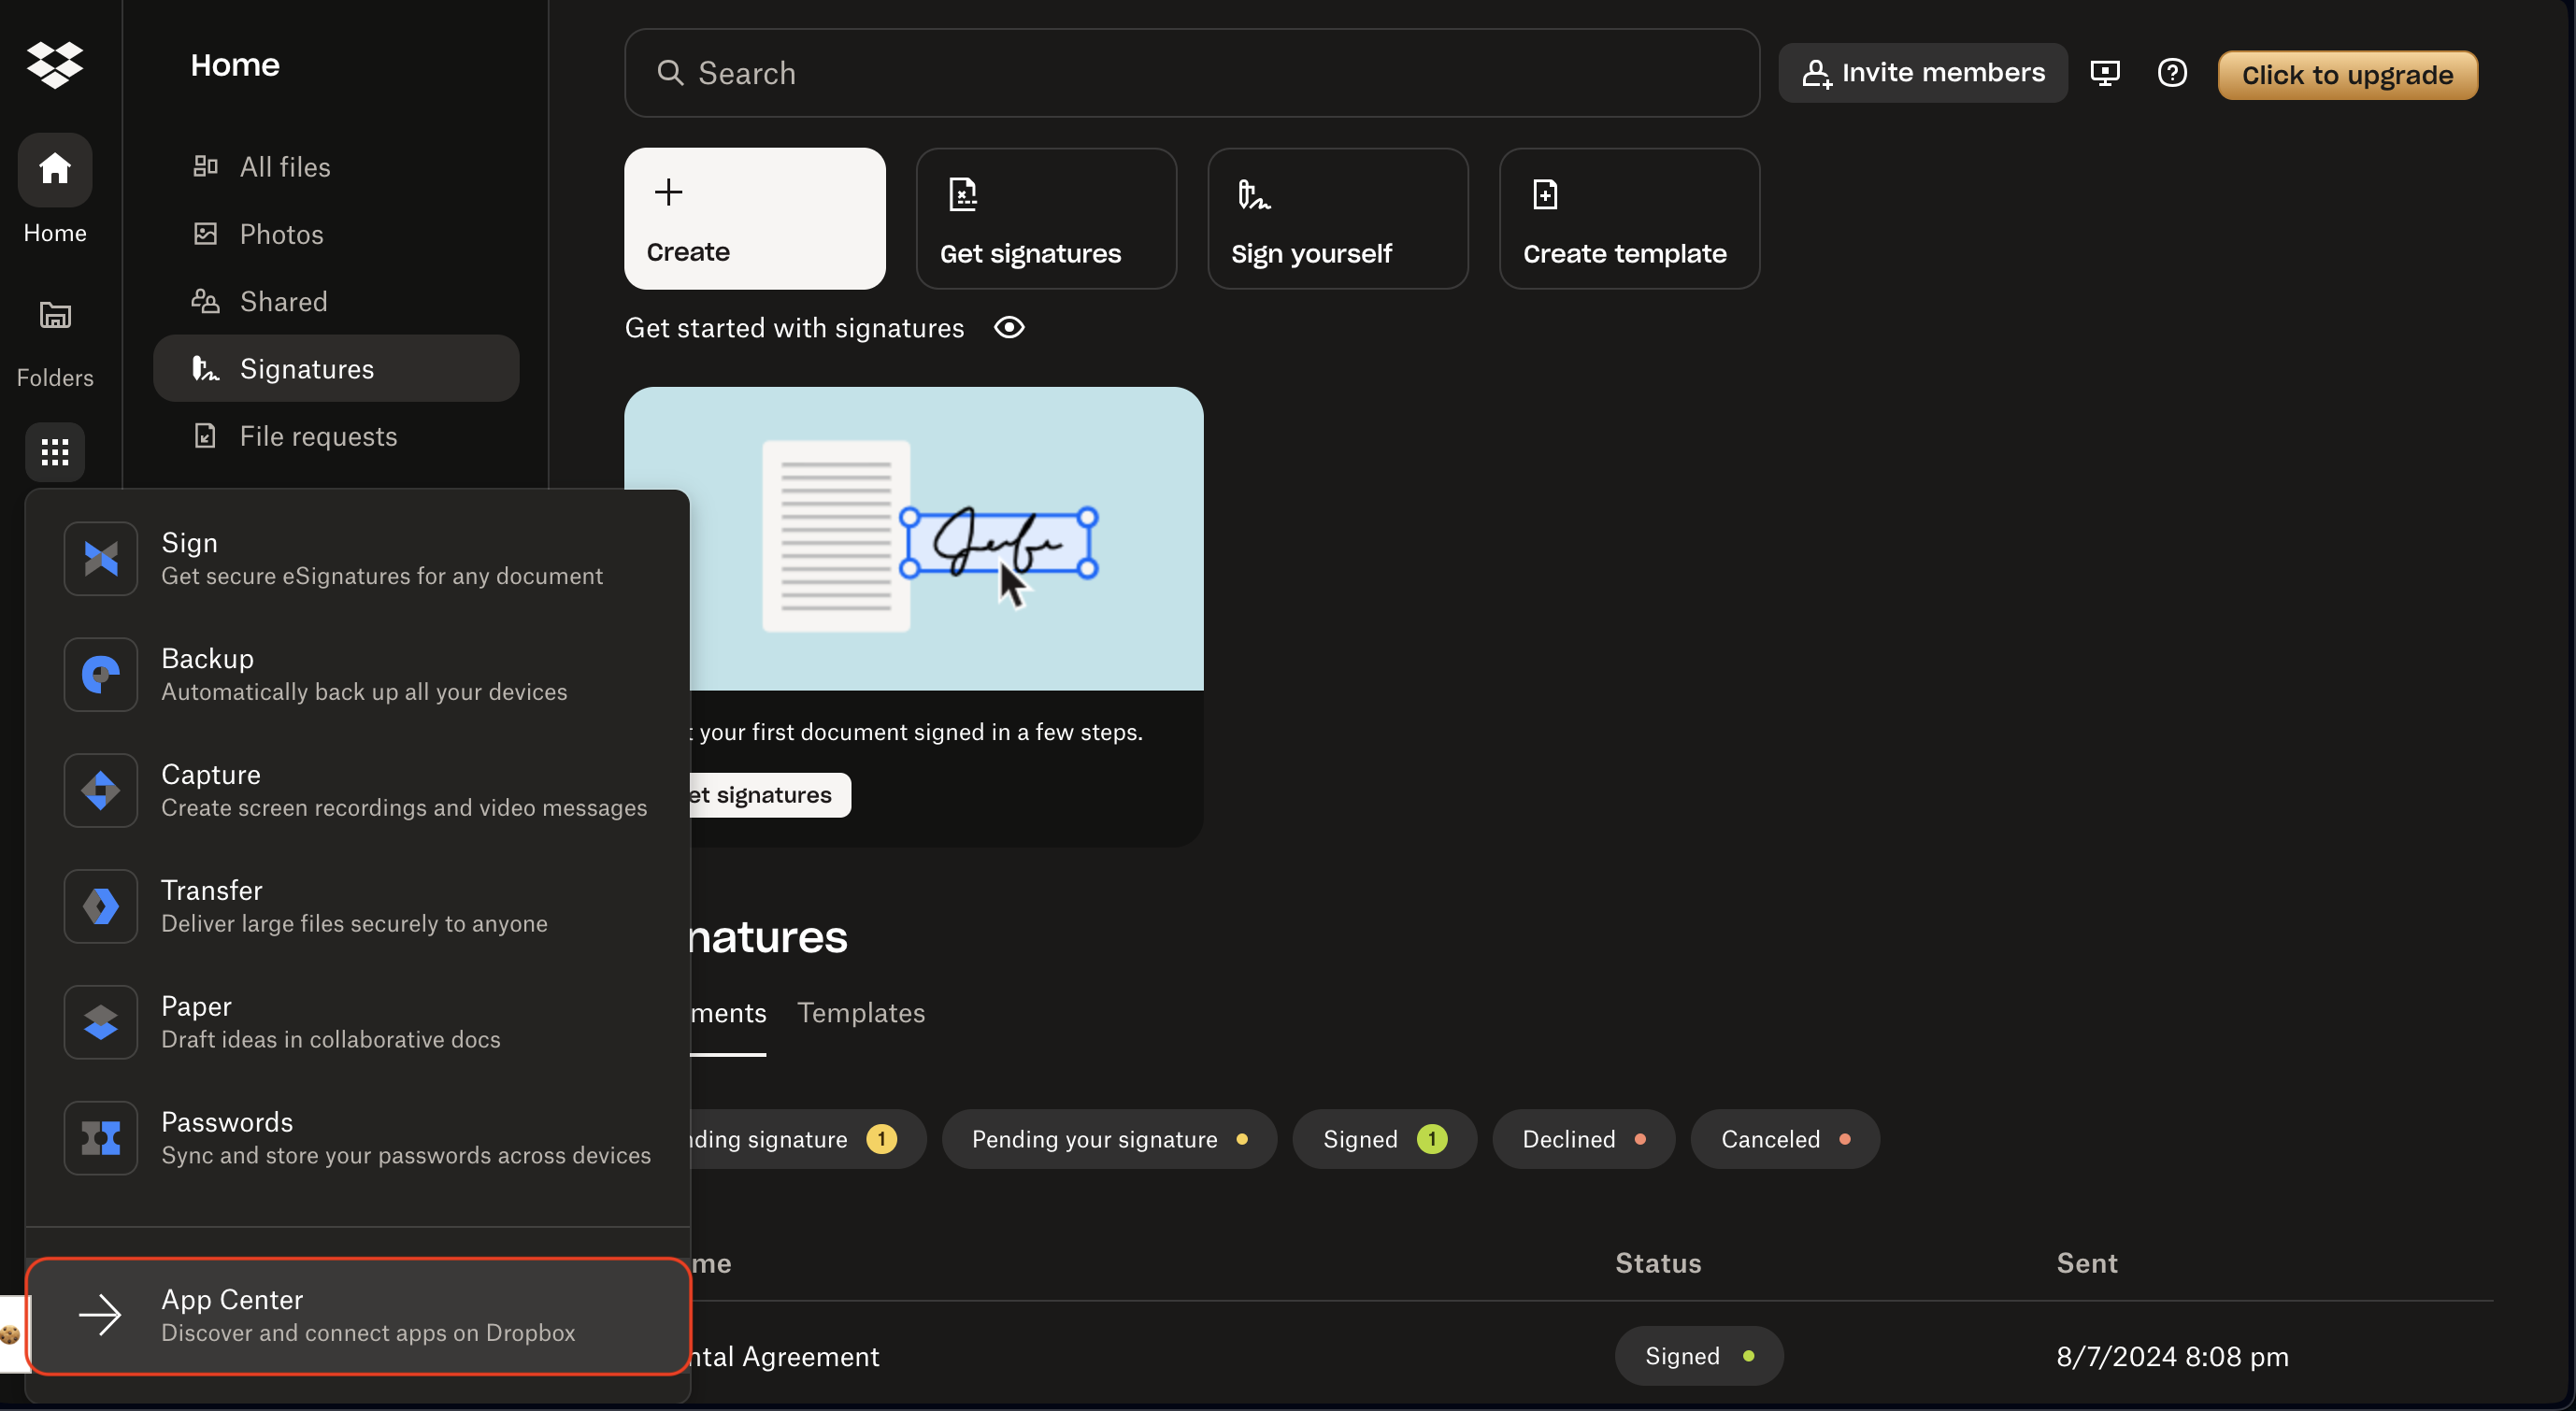
Task: Click the Invite members button
Action: coord(1922,73)
